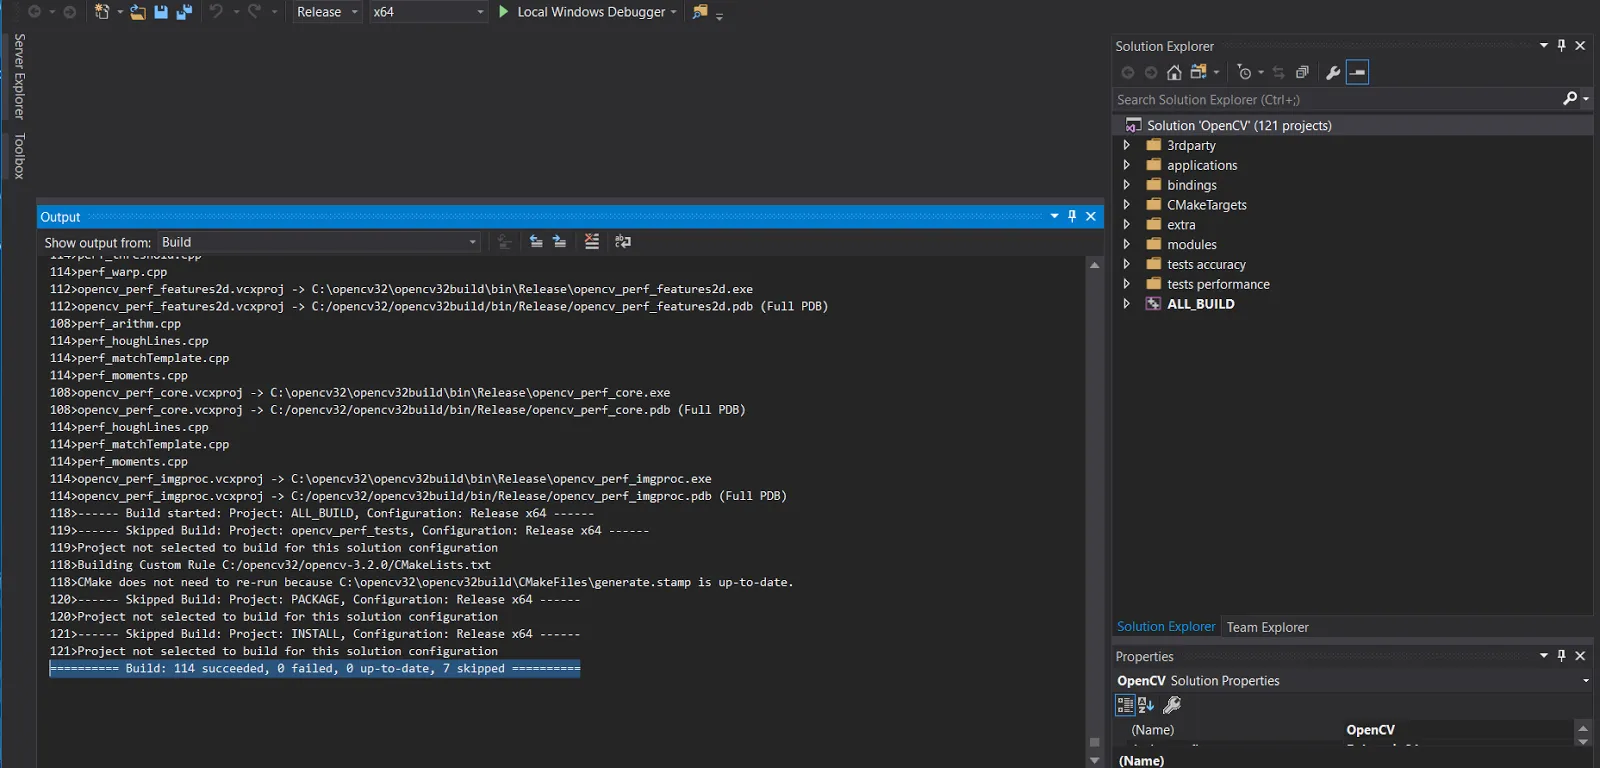Click the 'Build: 114 succeeded' summary line
This screenshot has height=768, width=1600.
(x=315, y=668)
